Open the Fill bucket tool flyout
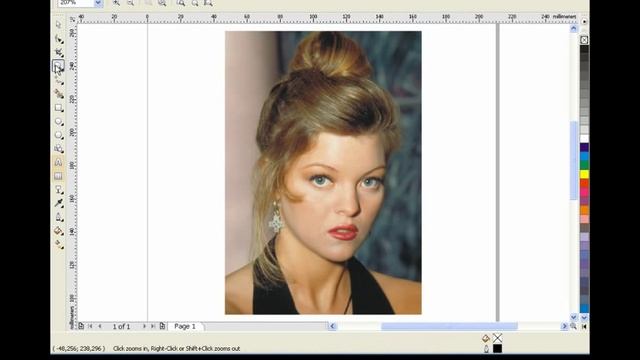The height and width of the screenshot is (360, 640). [58, 231]
